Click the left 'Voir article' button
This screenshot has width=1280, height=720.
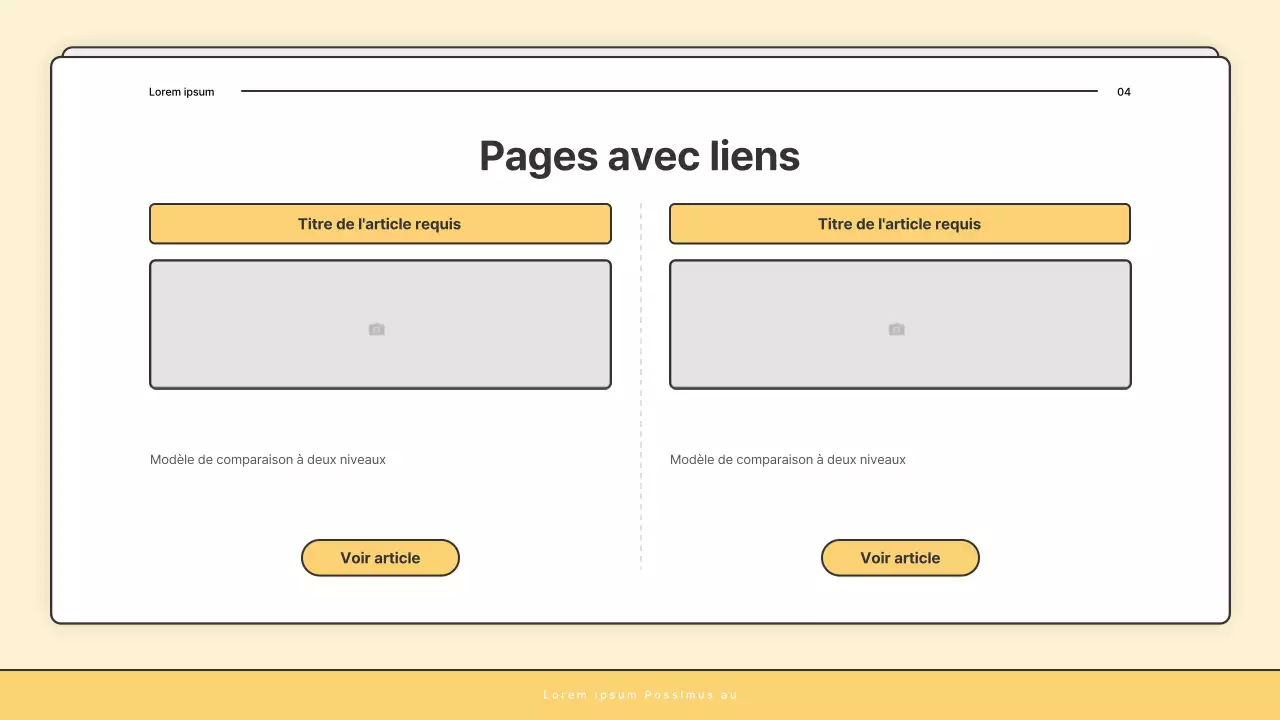[x=380, y=557]
